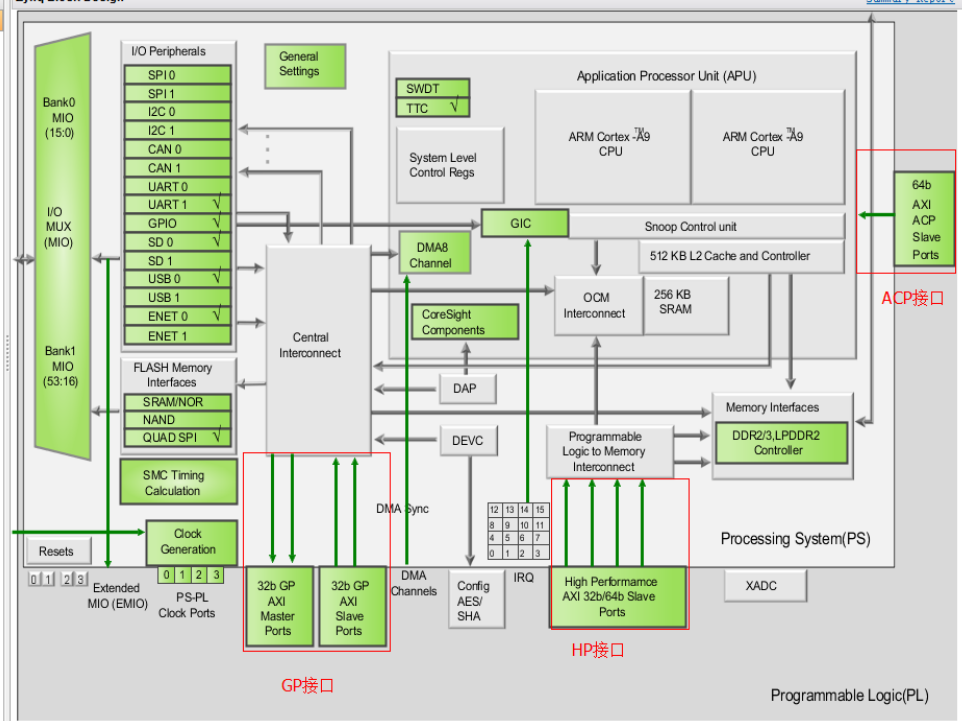Select the GIC block
This screenshot has height=721, width=962.
click(x=524, y=223)
